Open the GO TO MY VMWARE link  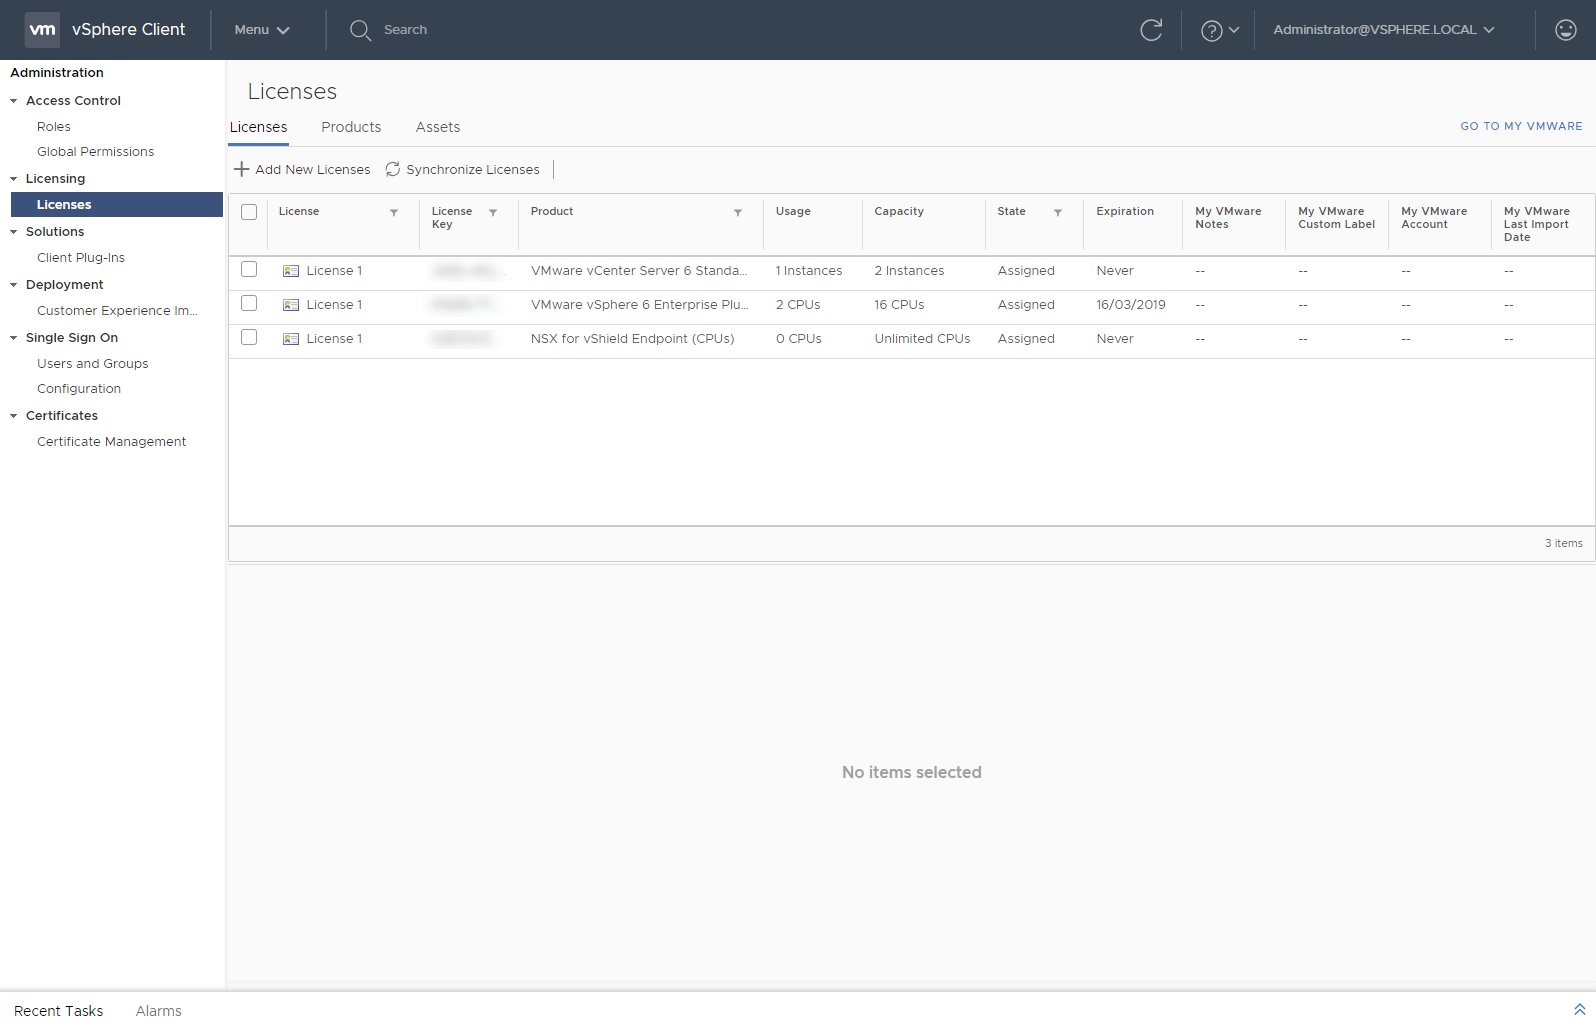(x=1520, y=126)
